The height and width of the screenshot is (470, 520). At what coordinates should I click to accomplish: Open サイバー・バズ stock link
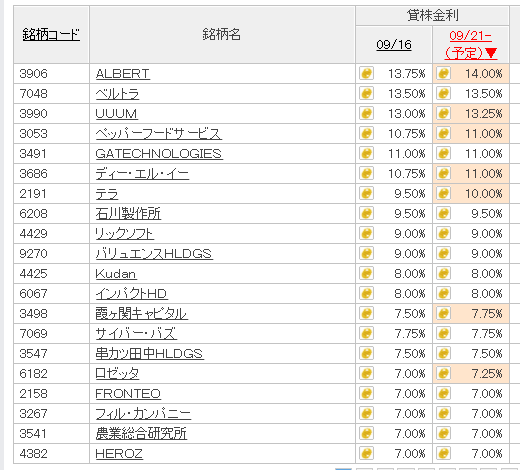tap(136, 334)
